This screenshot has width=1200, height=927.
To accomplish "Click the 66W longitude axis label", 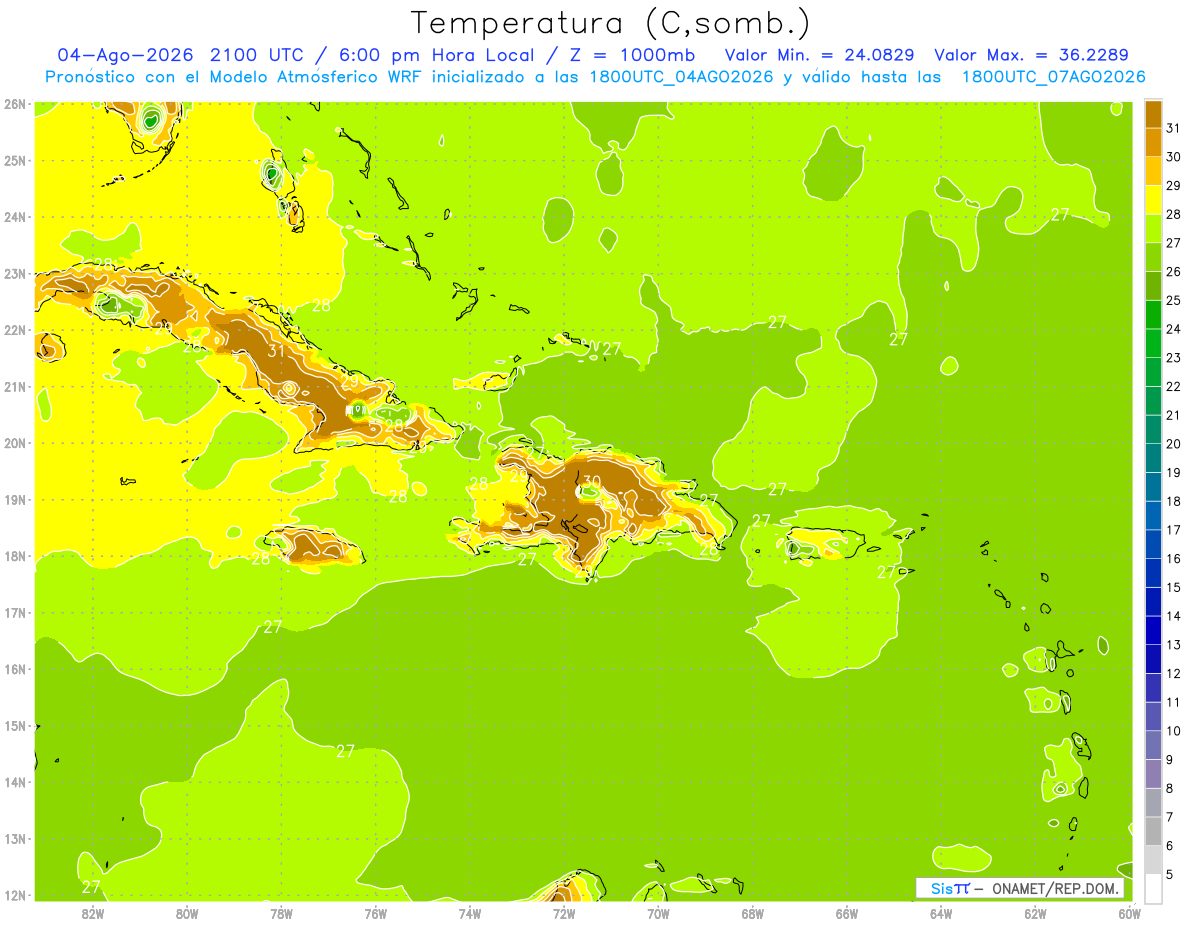I will (847, 913).
